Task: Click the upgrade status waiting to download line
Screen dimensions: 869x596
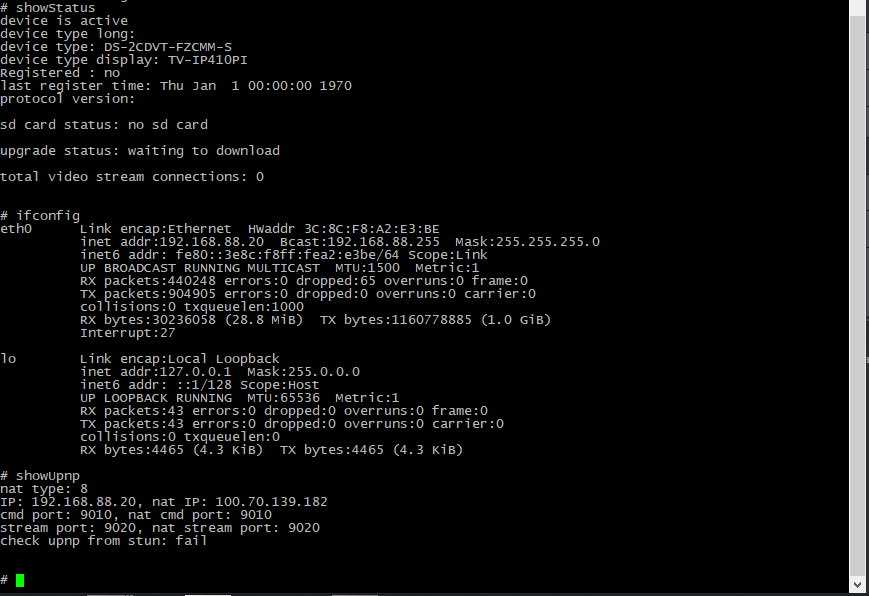Action: point(140,151)
